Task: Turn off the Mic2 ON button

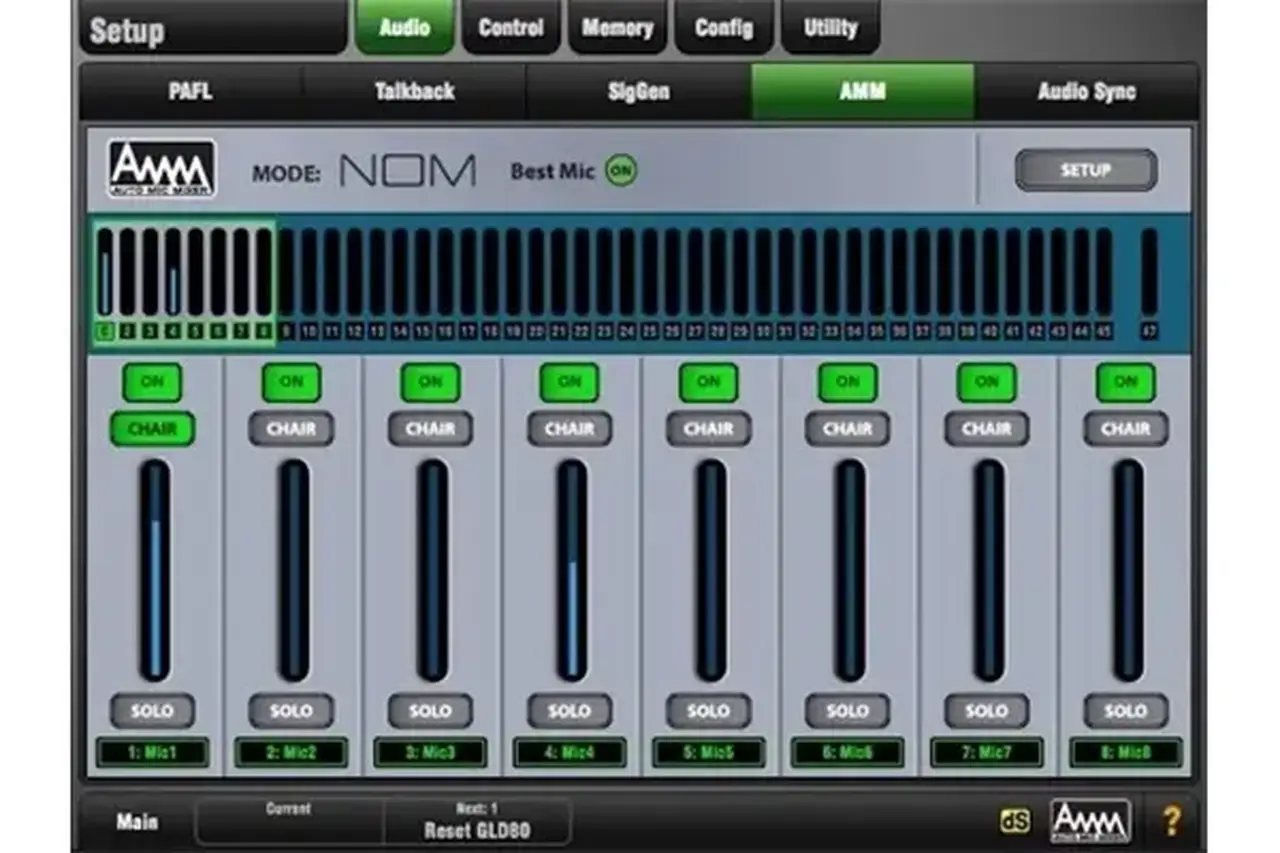Action: click(x=291, y=382)
